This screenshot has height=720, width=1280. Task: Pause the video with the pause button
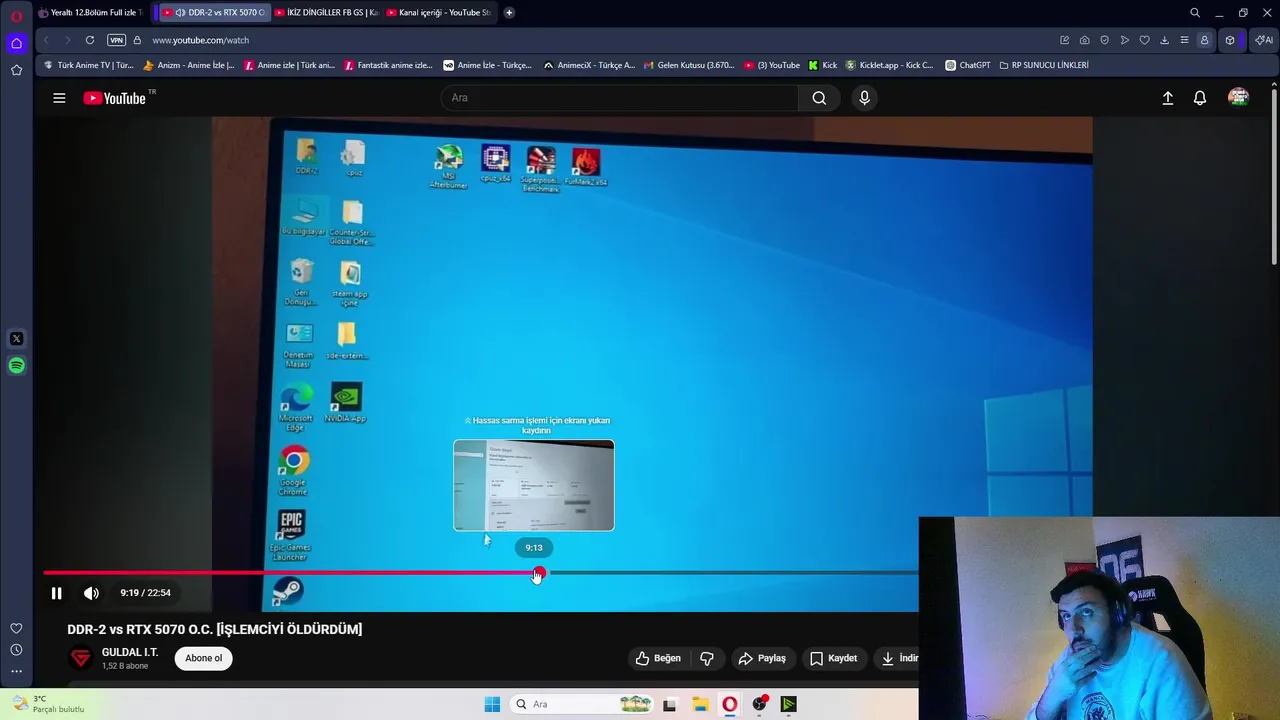click(x=57, y=593)
